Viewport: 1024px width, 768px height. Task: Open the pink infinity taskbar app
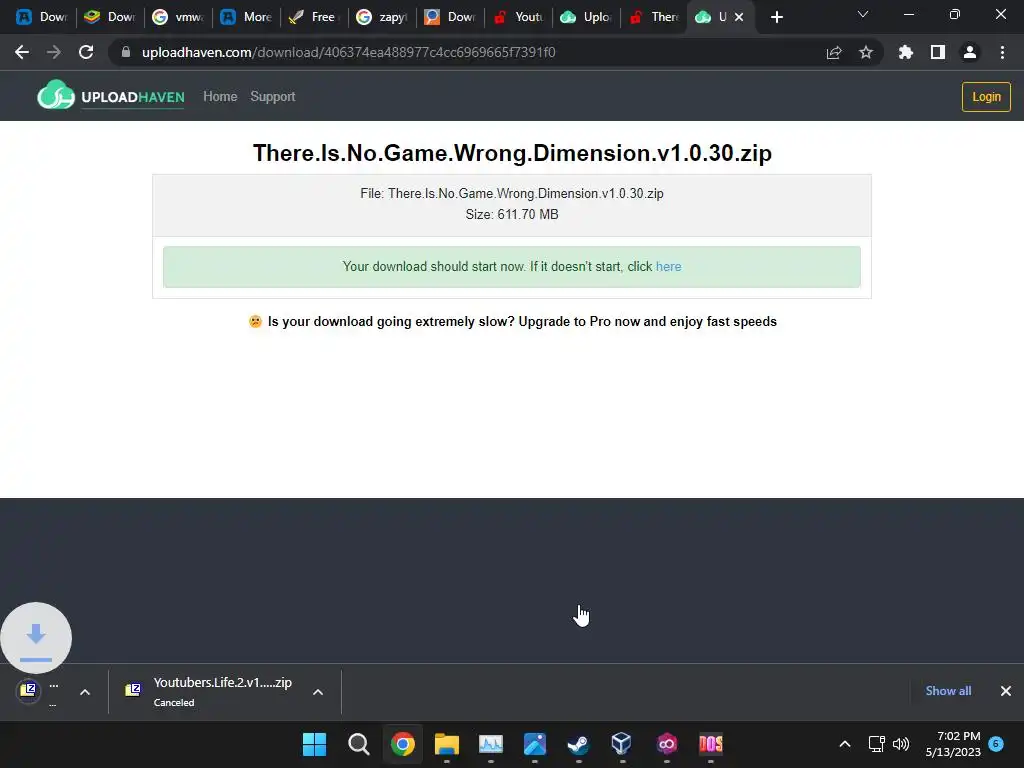tap(667, 744)
